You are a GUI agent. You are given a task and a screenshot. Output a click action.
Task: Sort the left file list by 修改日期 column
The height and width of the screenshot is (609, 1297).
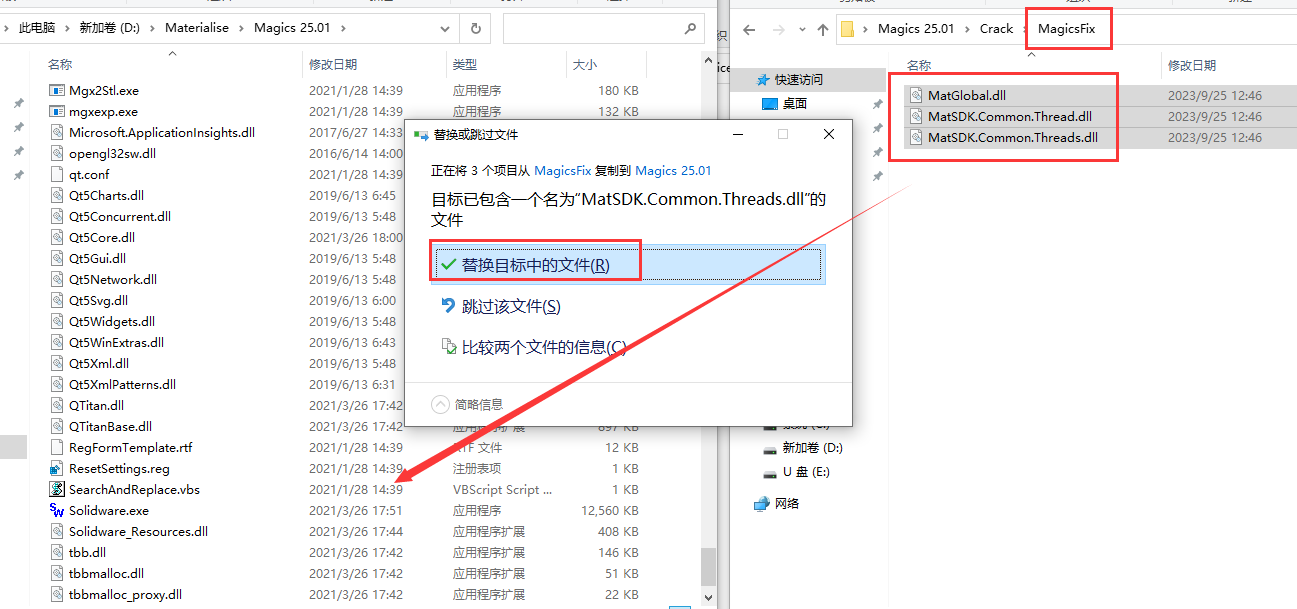(333, 65)
